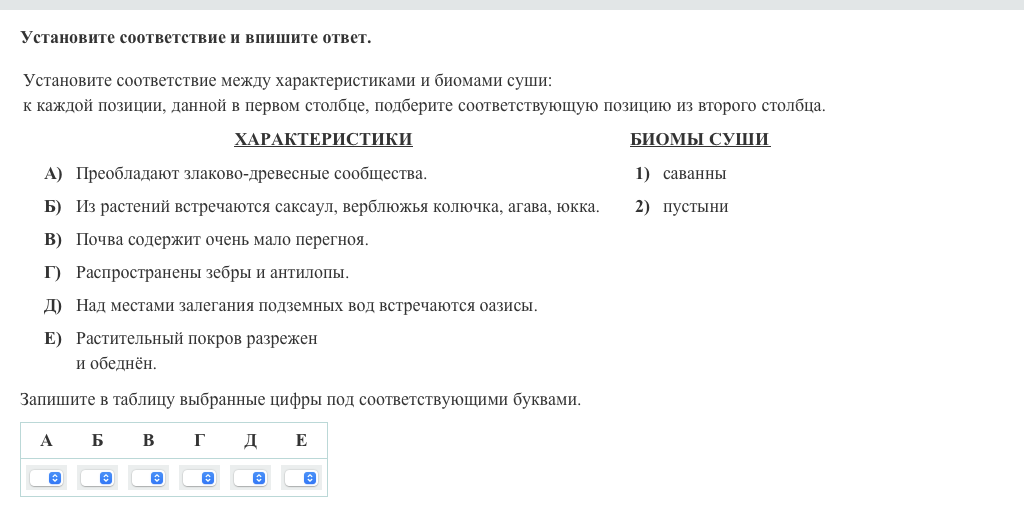This screenshot has height=524, width=1024.
Task: Click the ХАРАКТЕРИСТИКИ column heading
Action: pos(323,140)
